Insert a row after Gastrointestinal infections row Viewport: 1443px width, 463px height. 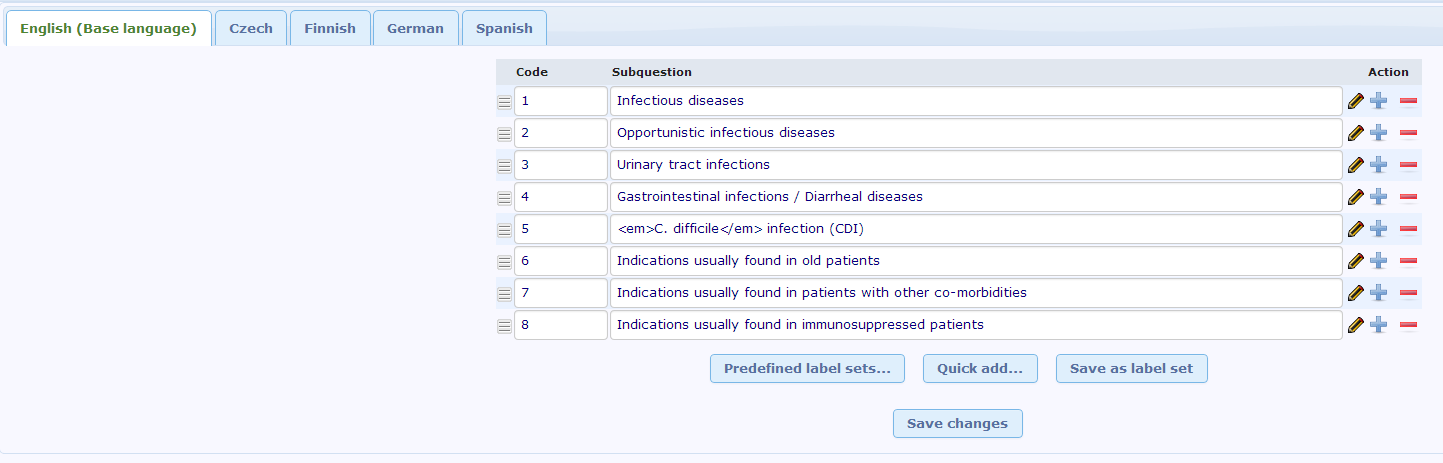tap(1379, 197)
